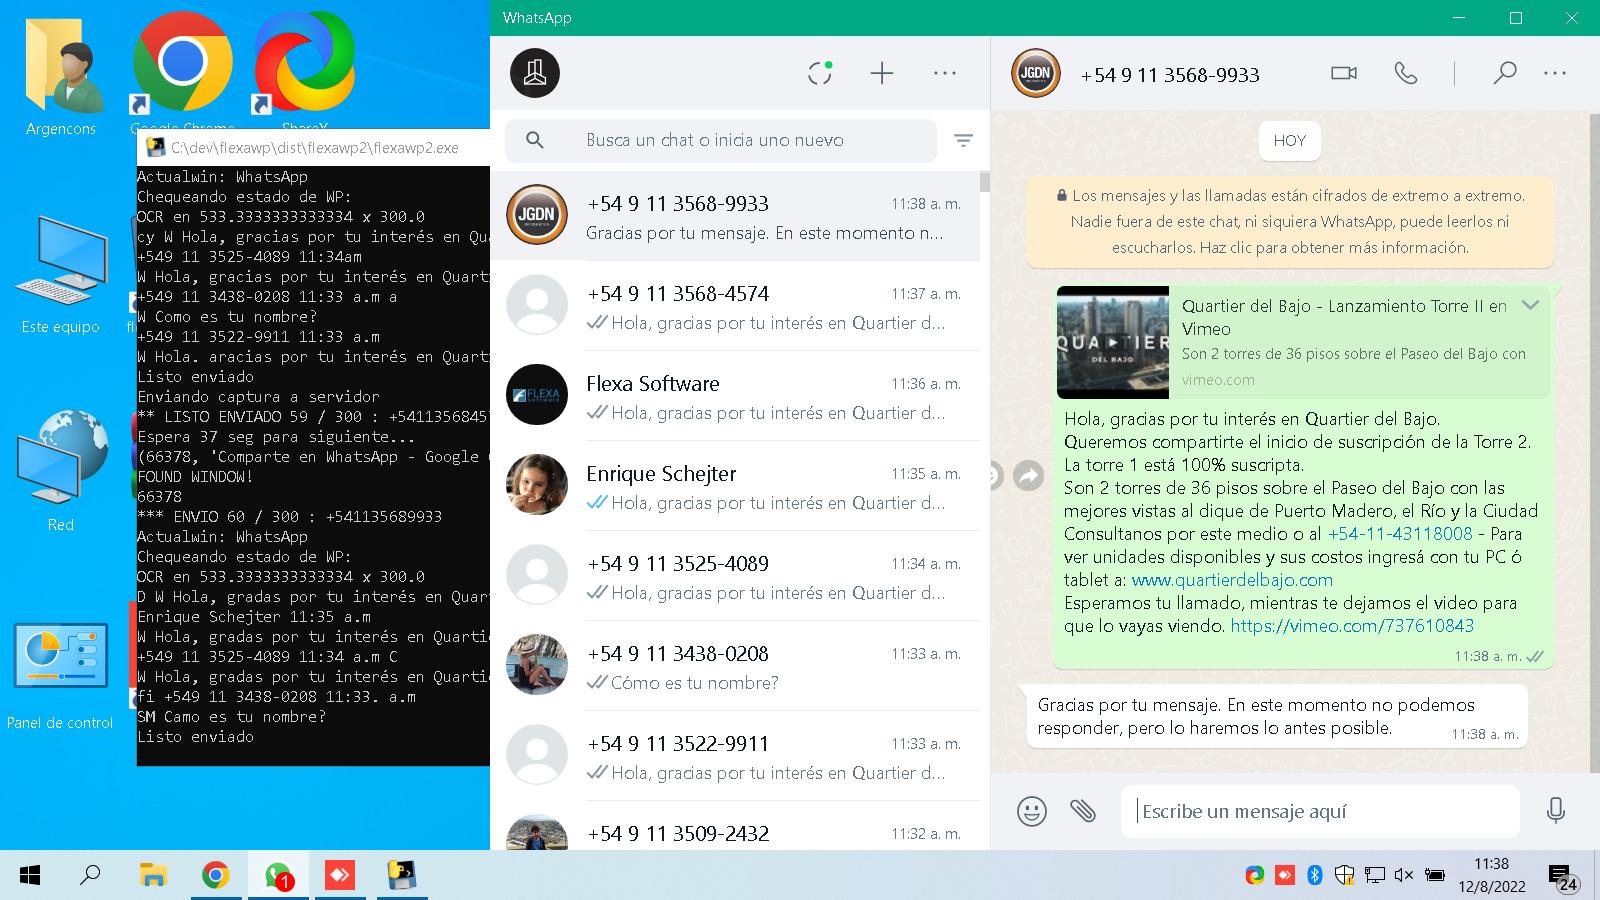1600x900 pixels.
Task: Open the +54 9 11 3522-9911 chat
Action: [735, 756]
